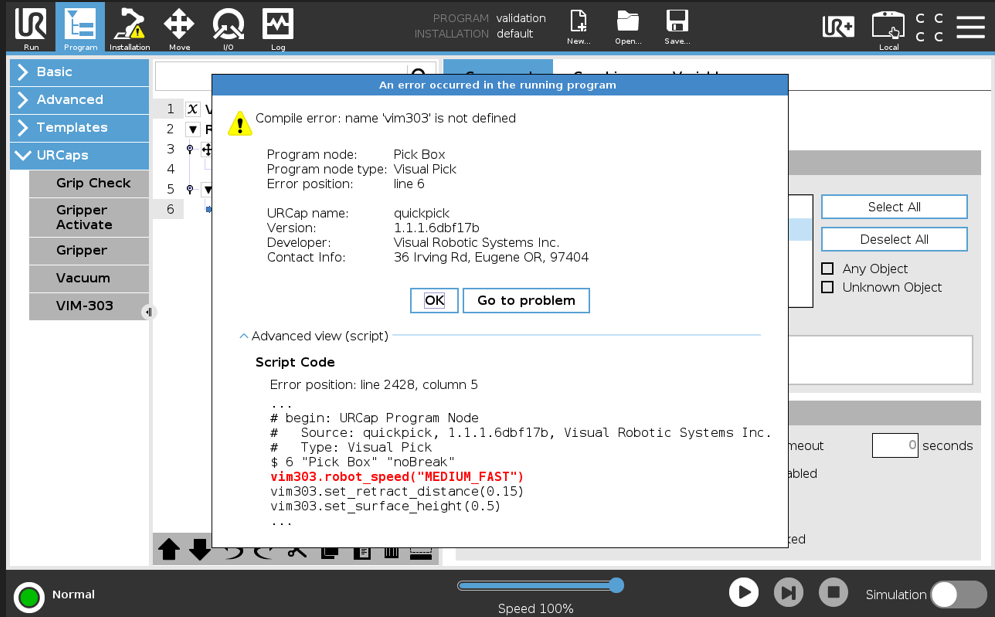Screen dimensions: 995x617
Task: Collapse the URCaps node category
Action: [x=79, y=156]
